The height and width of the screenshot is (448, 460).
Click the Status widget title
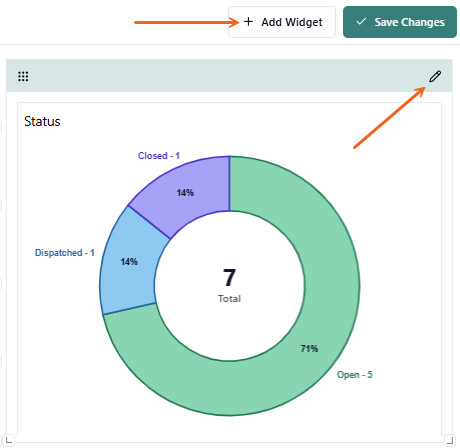pos(42,121)
